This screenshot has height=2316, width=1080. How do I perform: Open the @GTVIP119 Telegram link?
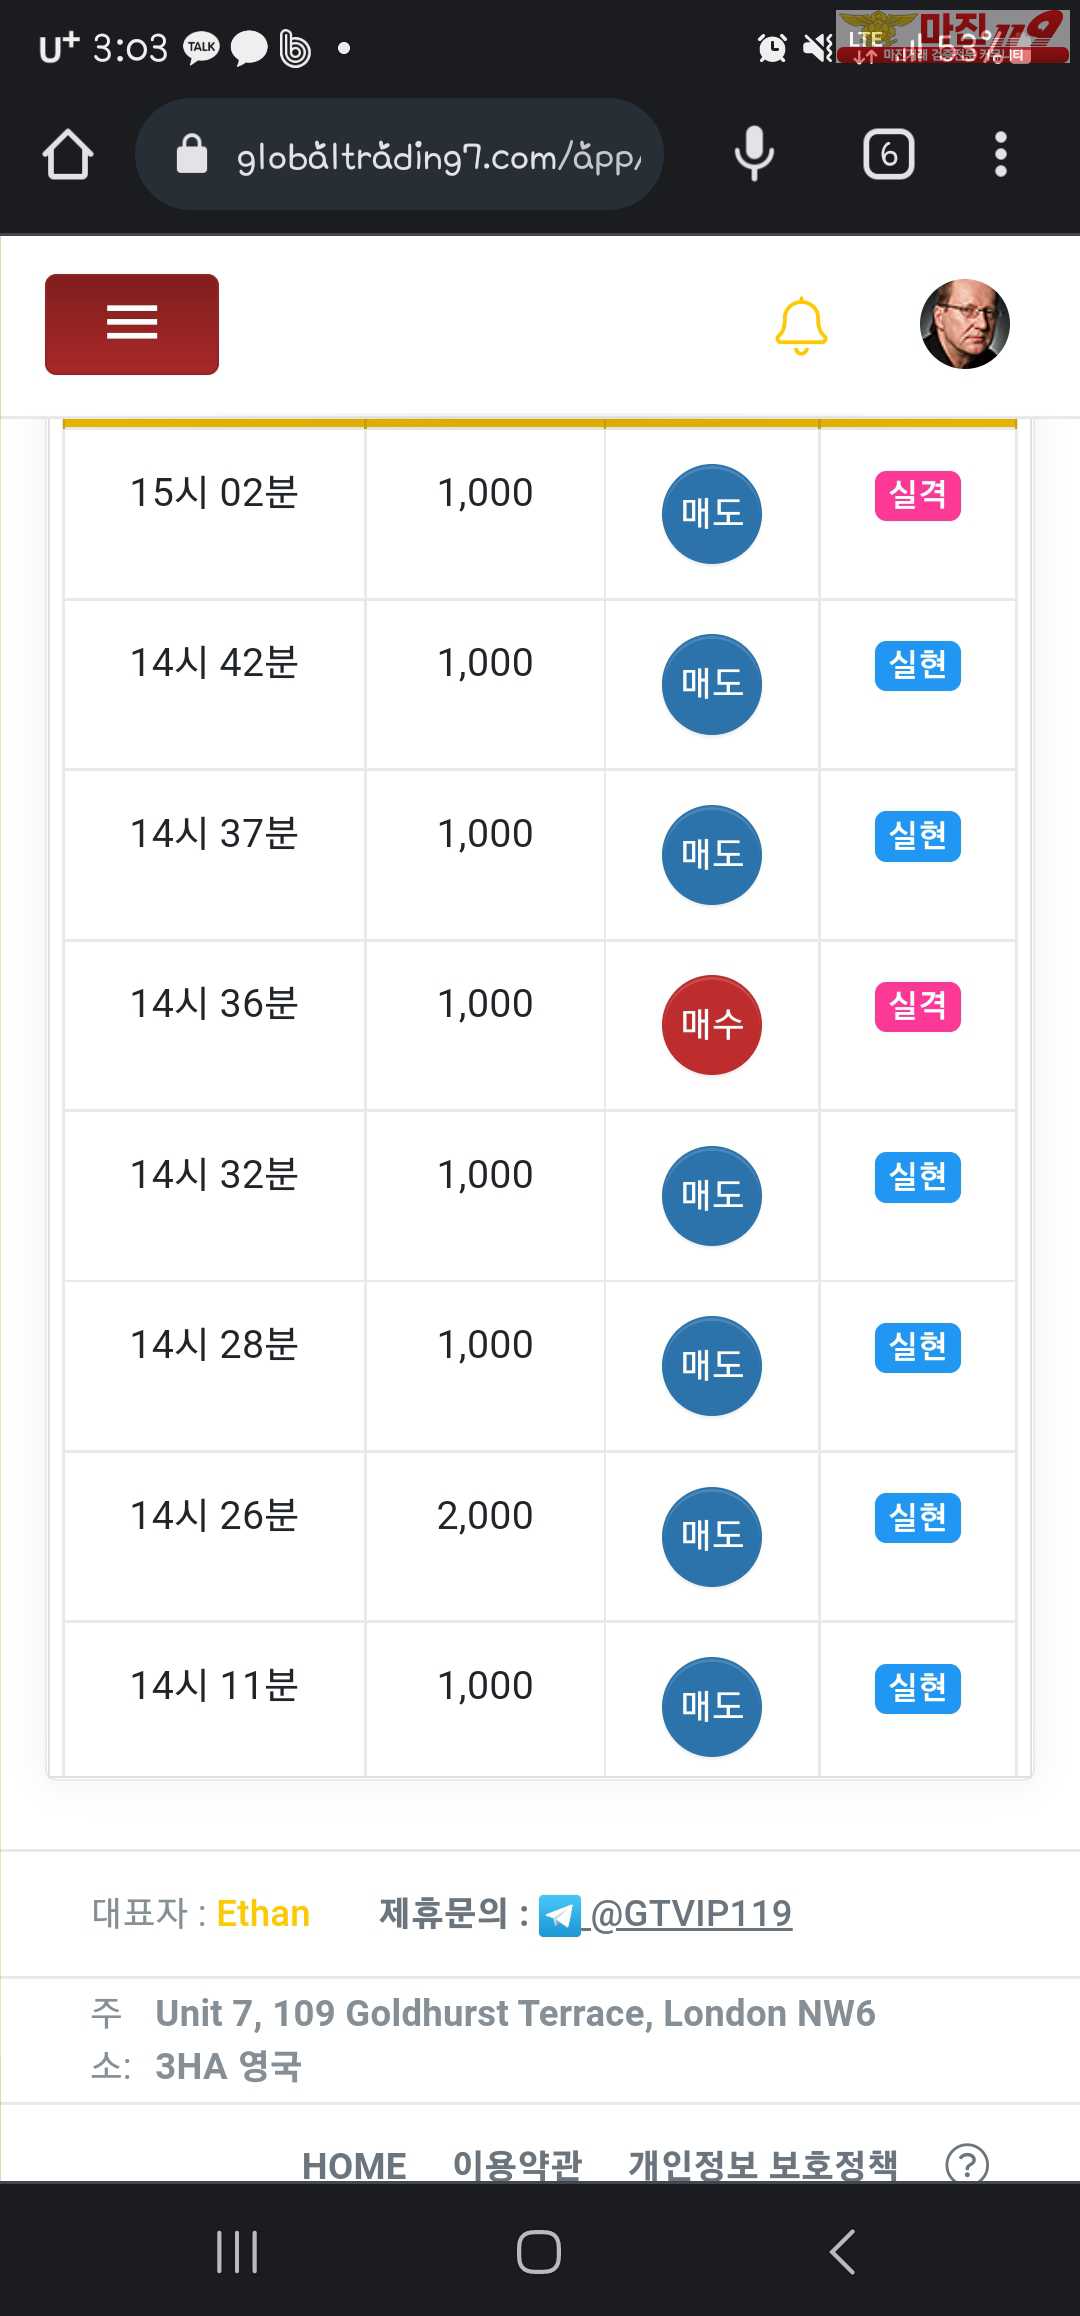coord(692,1914)
